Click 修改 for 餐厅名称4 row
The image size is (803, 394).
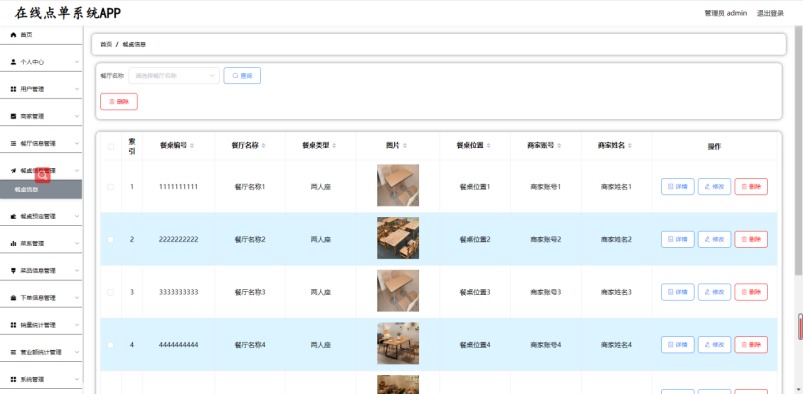[714, 345]
